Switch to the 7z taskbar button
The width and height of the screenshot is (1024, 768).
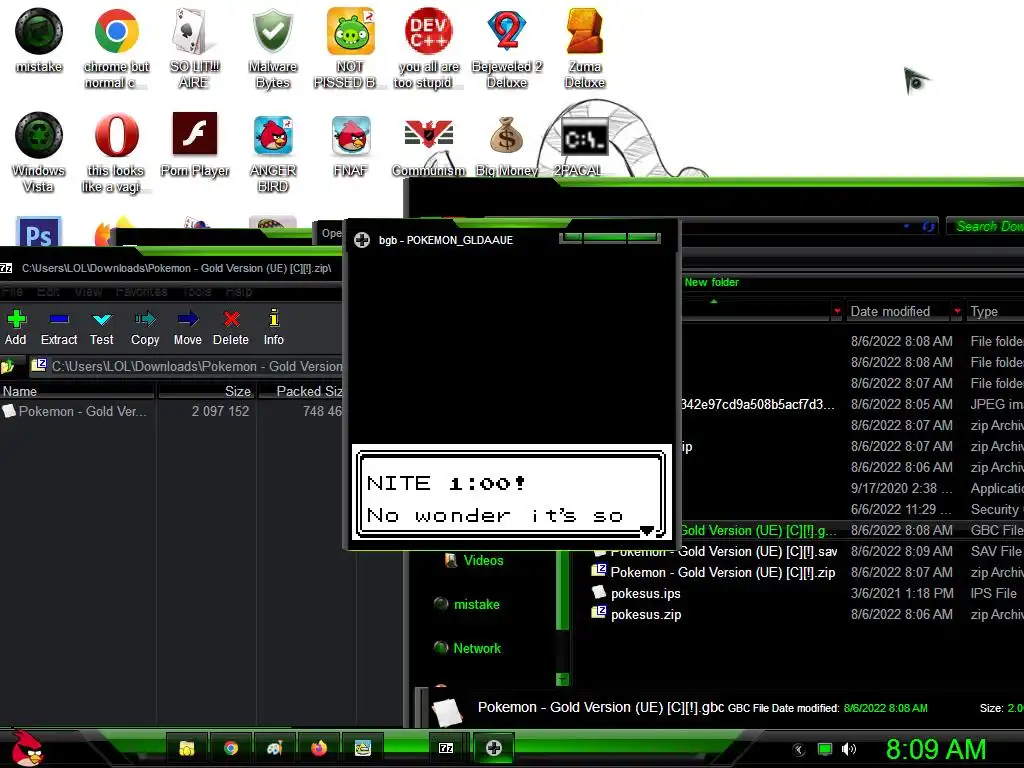(446, 748)
